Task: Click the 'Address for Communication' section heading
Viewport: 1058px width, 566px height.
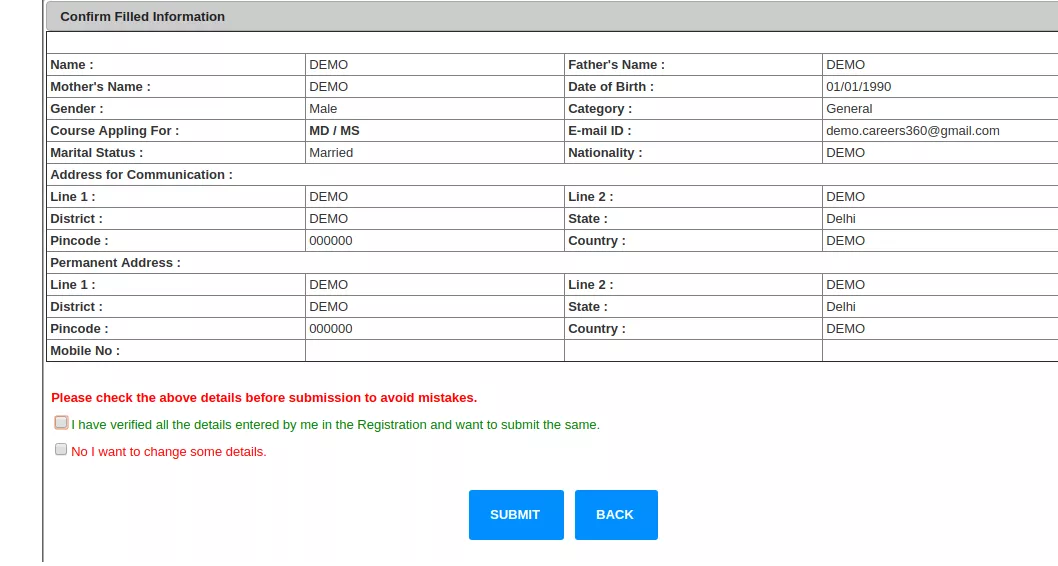Action: 141,175
